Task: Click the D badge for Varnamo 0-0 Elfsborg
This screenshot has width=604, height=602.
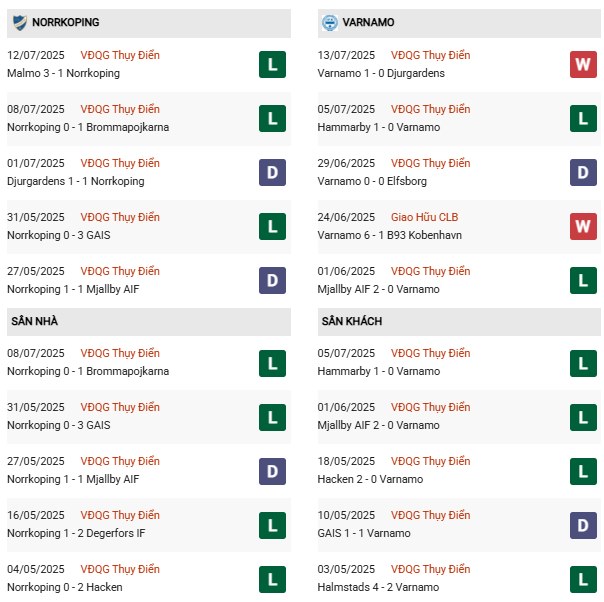Action: [x=583, y=173]
